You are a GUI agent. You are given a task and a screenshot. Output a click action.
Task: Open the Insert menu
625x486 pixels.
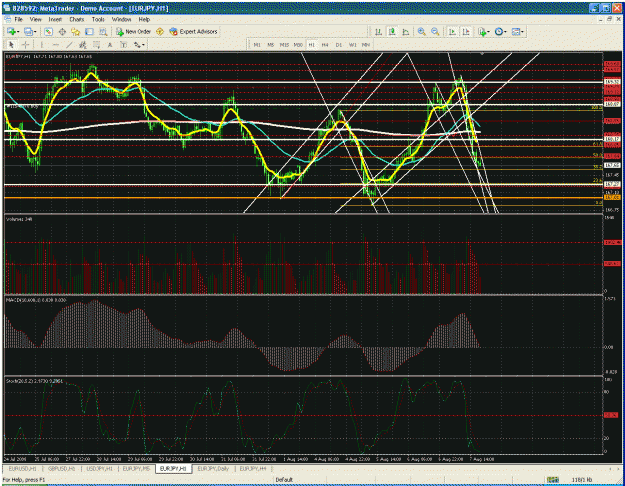coord(55,19)
